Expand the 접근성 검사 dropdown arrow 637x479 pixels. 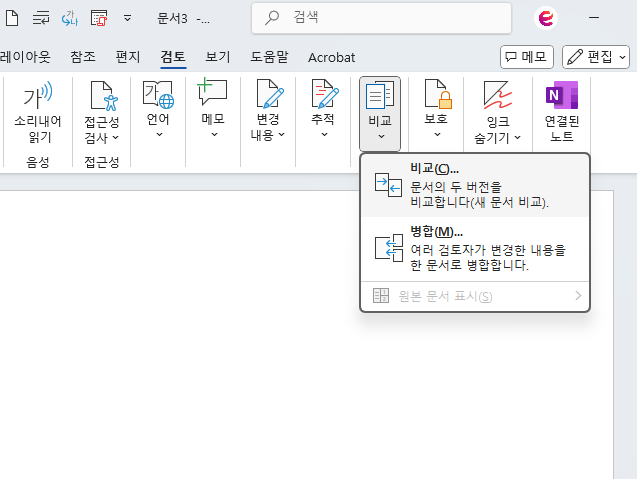tap(115, 138)
